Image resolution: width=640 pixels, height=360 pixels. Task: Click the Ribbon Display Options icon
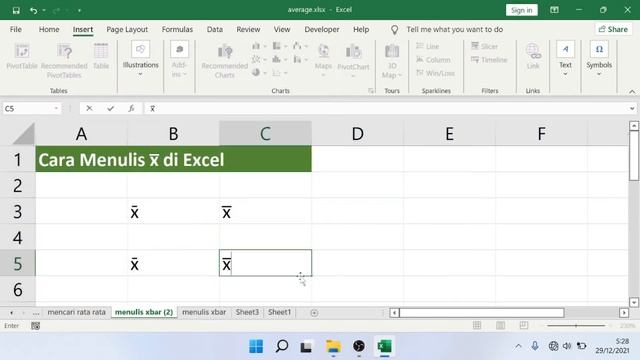point(554,10)
